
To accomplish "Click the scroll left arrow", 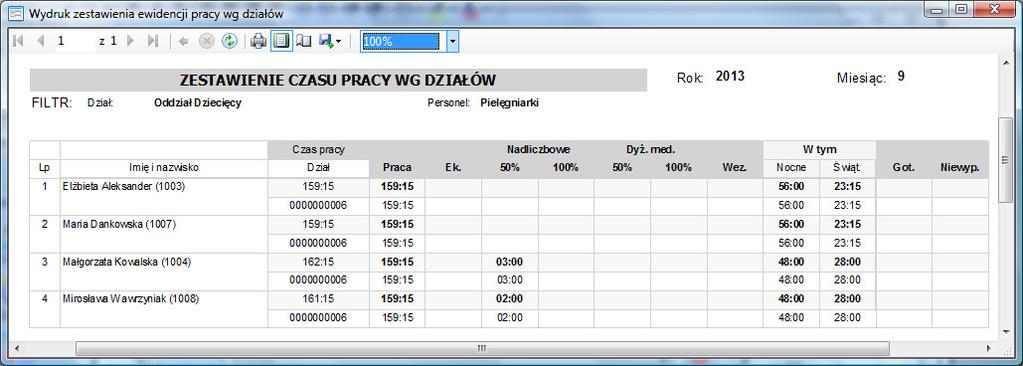I will [x=18, y=348].
